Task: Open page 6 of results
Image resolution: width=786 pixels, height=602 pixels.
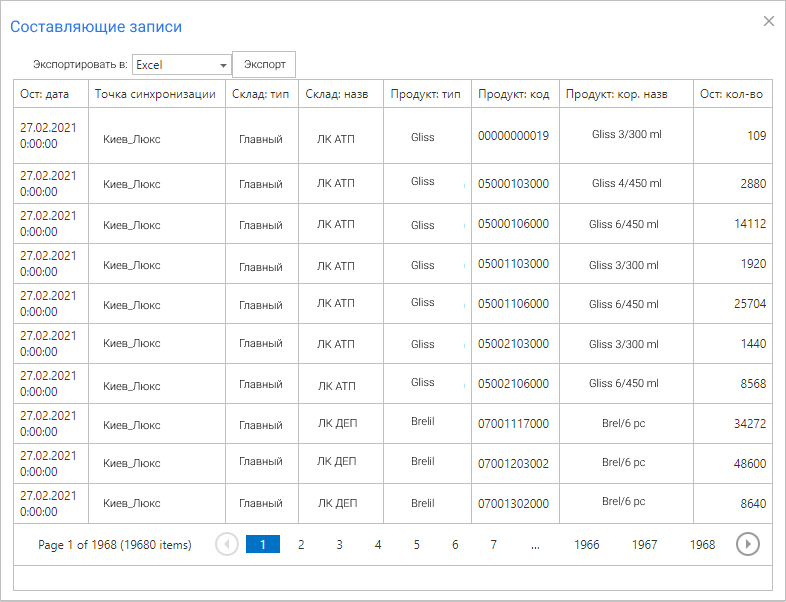Action: pos(455,544)
